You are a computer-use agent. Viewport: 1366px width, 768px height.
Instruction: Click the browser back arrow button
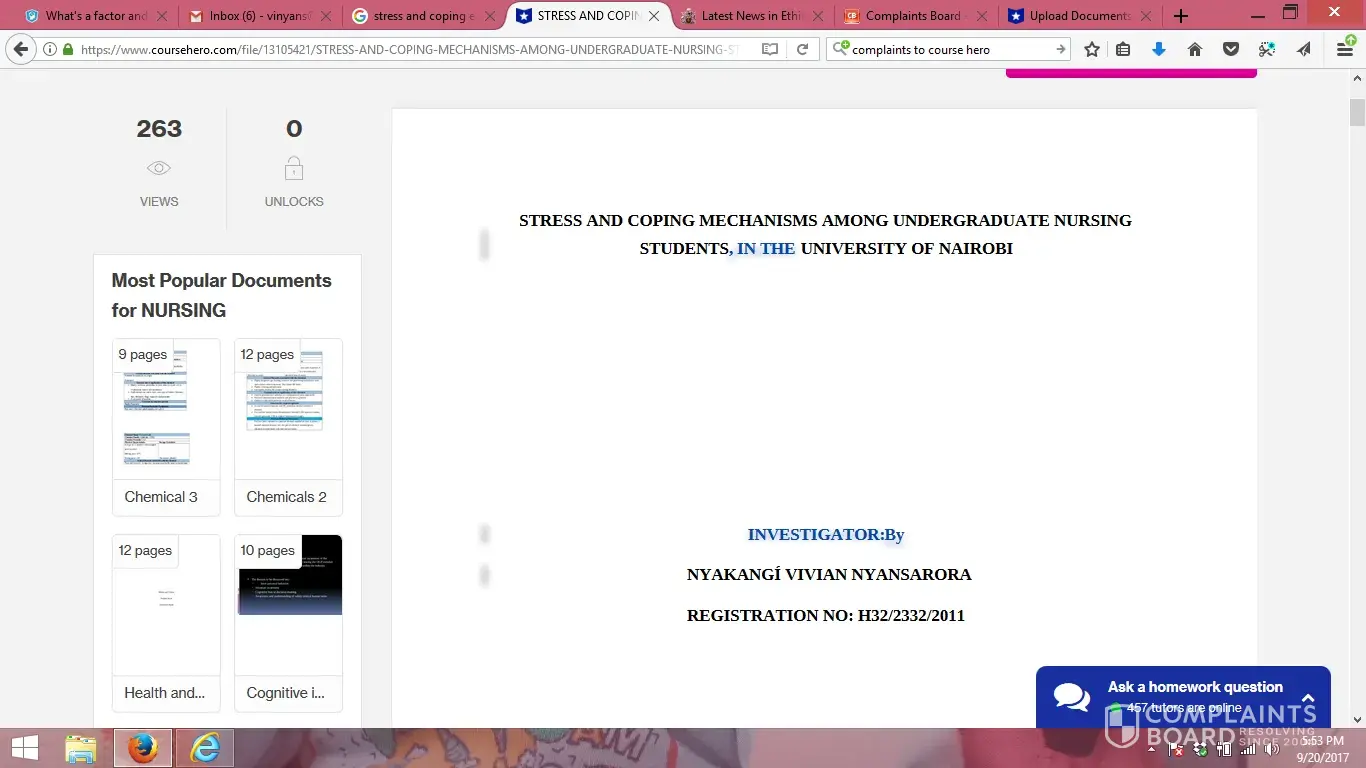point(21,50)
